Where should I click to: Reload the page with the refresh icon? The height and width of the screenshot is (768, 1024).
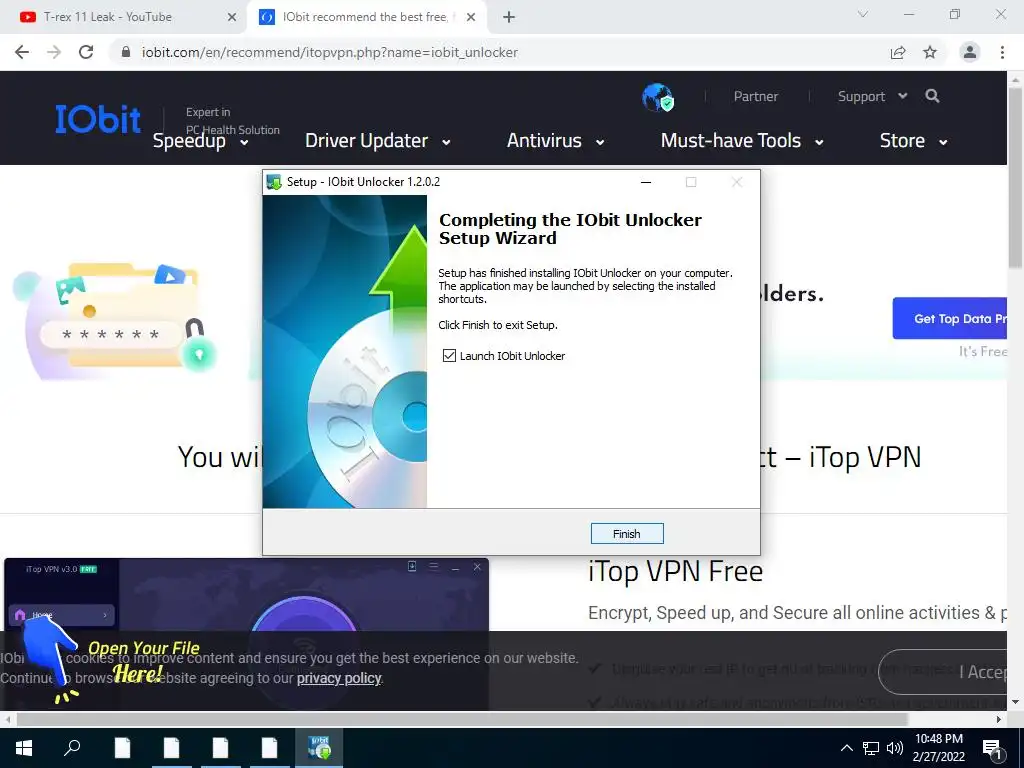(86, 52)
